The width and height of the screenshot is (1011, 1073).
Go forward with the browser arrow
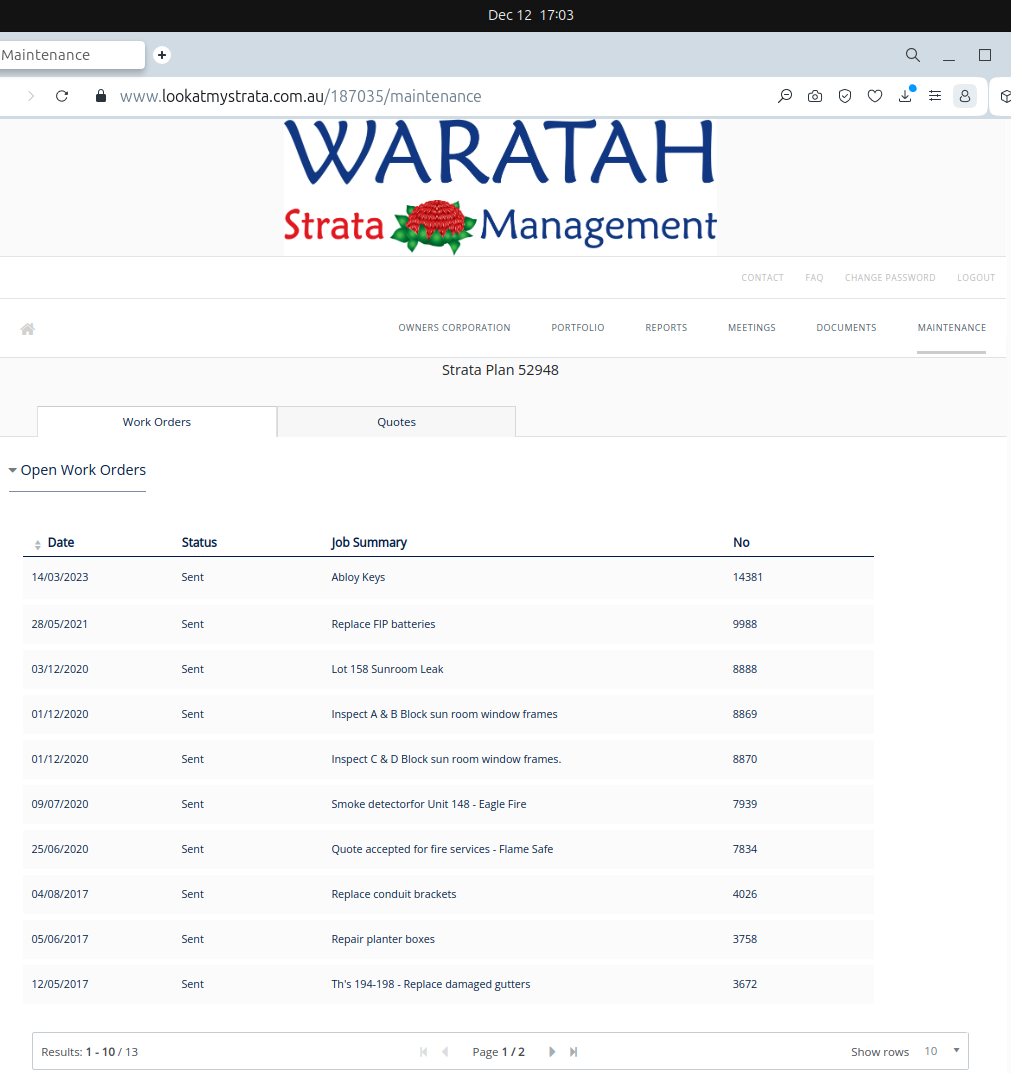point(31,96)
